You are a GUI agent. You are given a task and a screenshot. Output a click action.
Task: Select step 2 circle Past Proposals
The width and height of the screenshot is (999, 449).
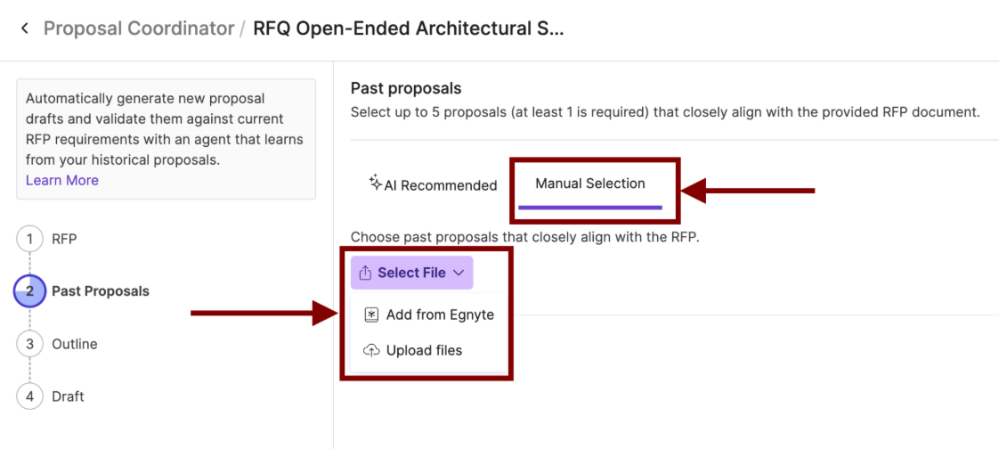pos(29,292)
